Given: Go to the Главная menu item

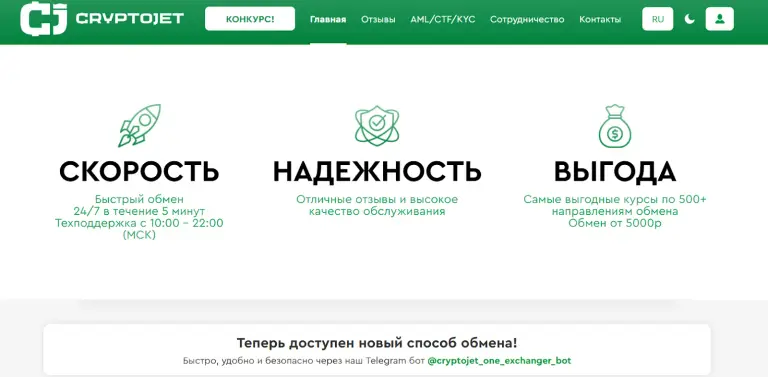Looking at the screenshot, I should tap(328, 20).
